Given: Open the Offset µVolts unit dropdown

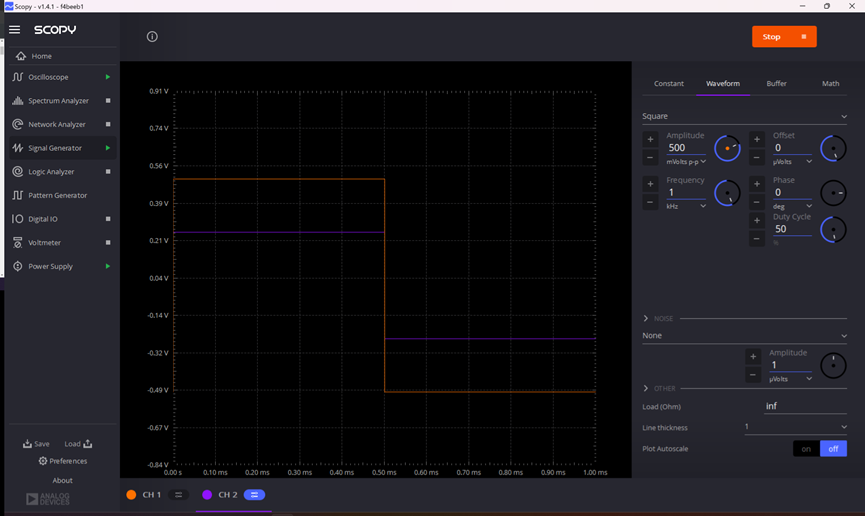Looking at the screenshot, I should [792, 162].
